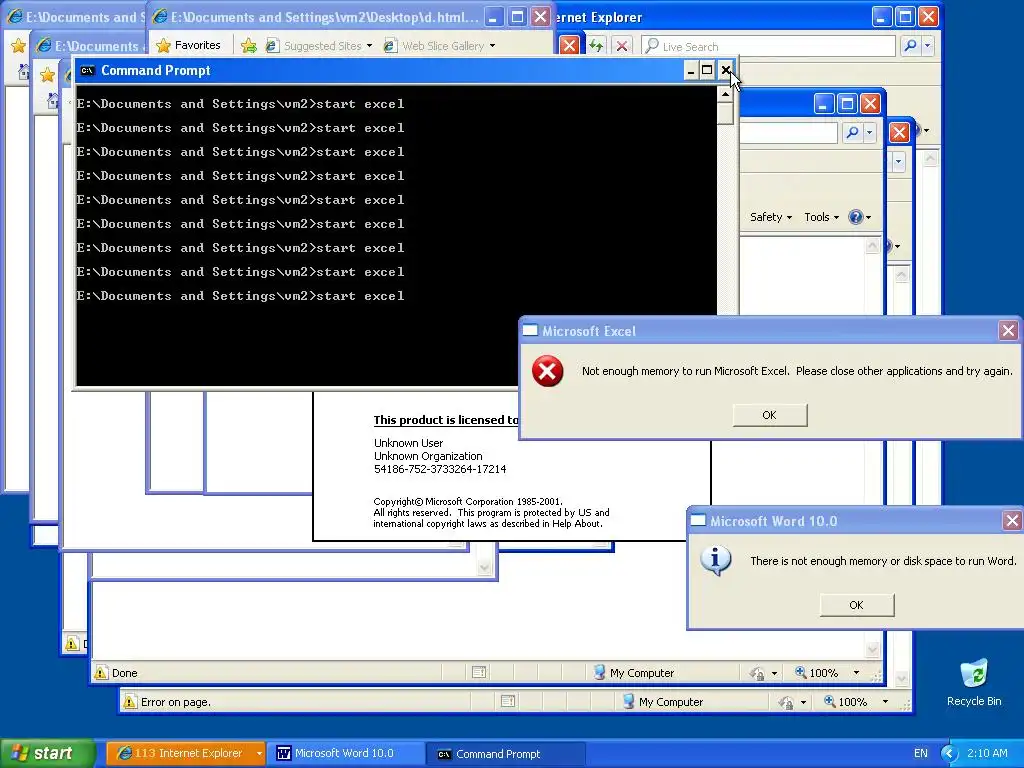The height and width of the screenshot is (768, 1024).
Task: Click OK in the Microsoft Excel error dialog
Action: (770, 415)
